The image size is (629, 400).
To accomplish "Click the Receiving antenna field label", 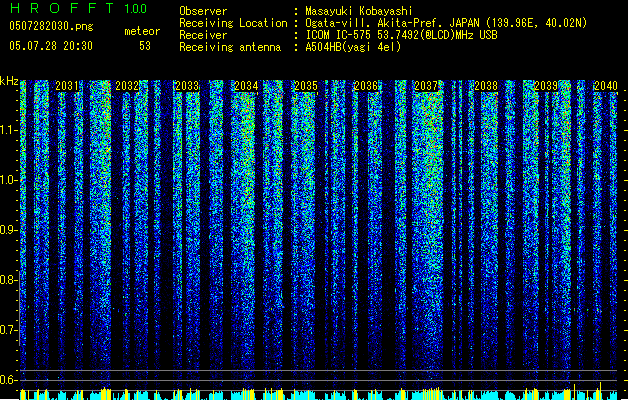I will click(x=230, y=47).
